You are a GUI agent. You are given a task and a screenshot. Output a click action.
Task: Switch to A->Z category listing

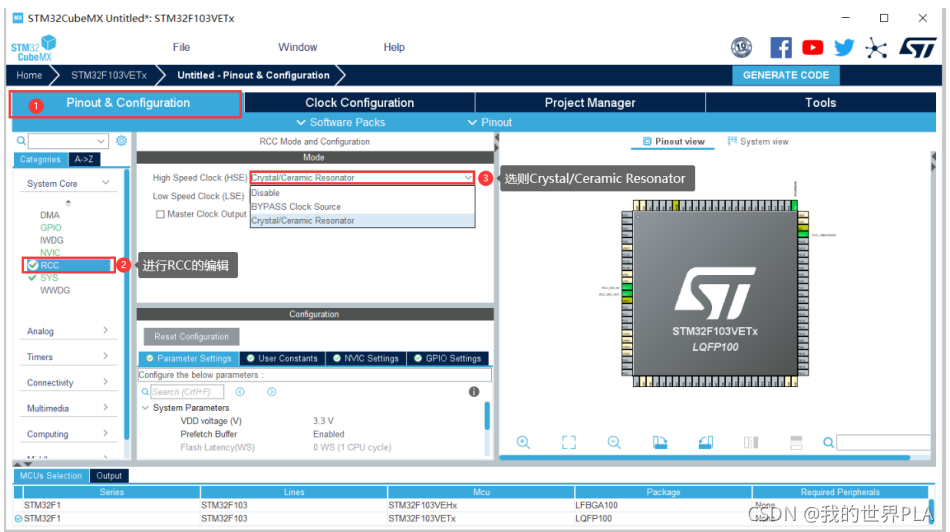coord(84,159)
